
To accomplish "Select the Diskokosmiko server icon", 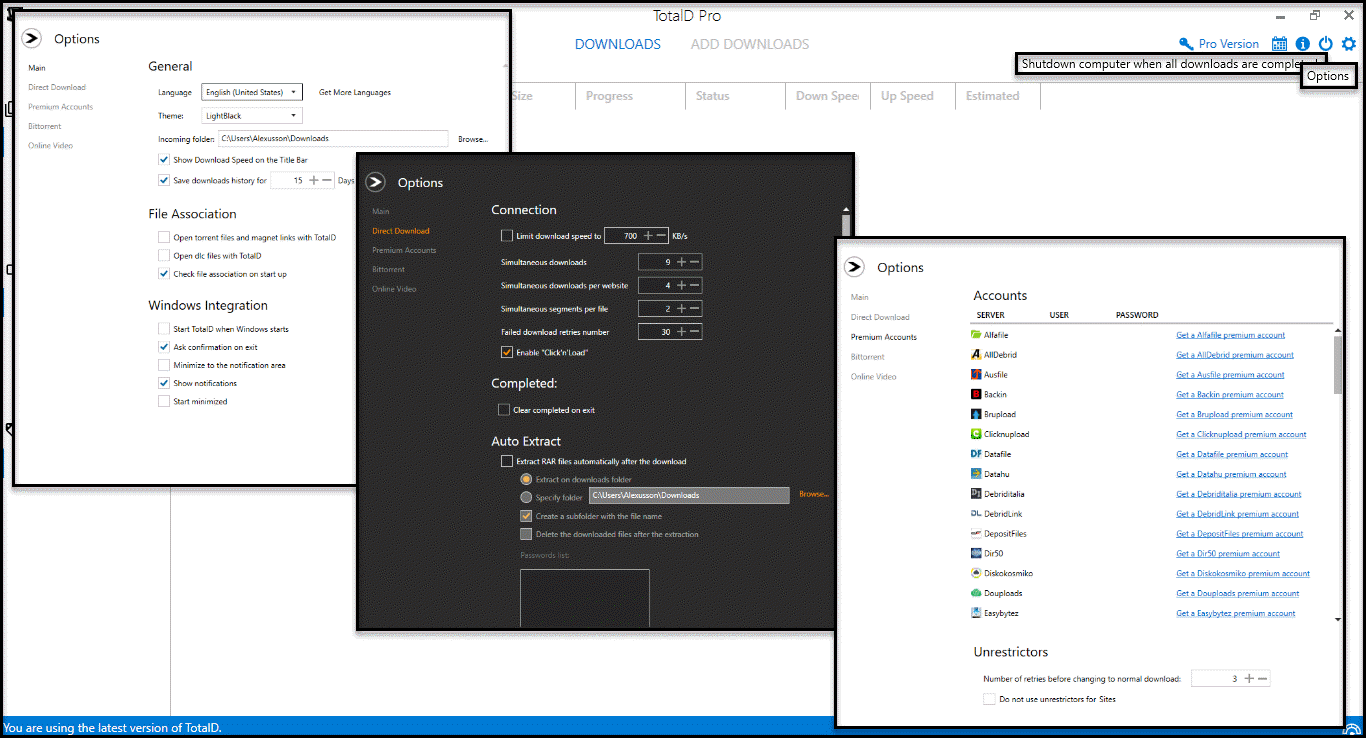I will pyautogui.click(x=976, y=573).
